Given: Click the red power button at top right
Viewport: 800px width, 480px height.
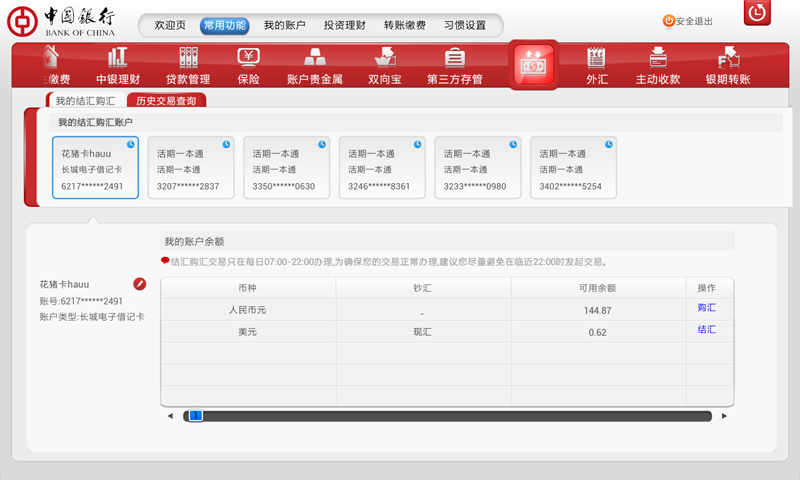Looking at the screenshot, I should click(757, 13).
